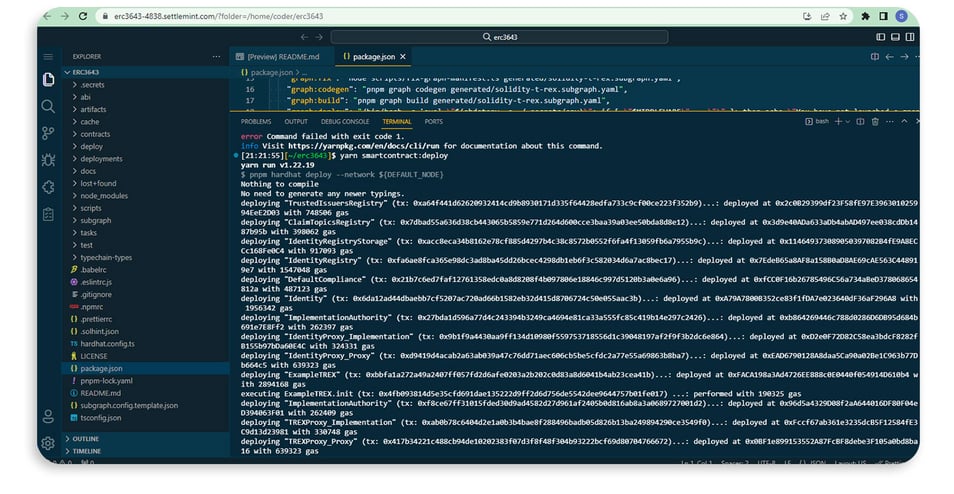Image resolution: width=954 pixels, height=494 pixels.
Task: Install app icon in address bar
Action: 807,16
